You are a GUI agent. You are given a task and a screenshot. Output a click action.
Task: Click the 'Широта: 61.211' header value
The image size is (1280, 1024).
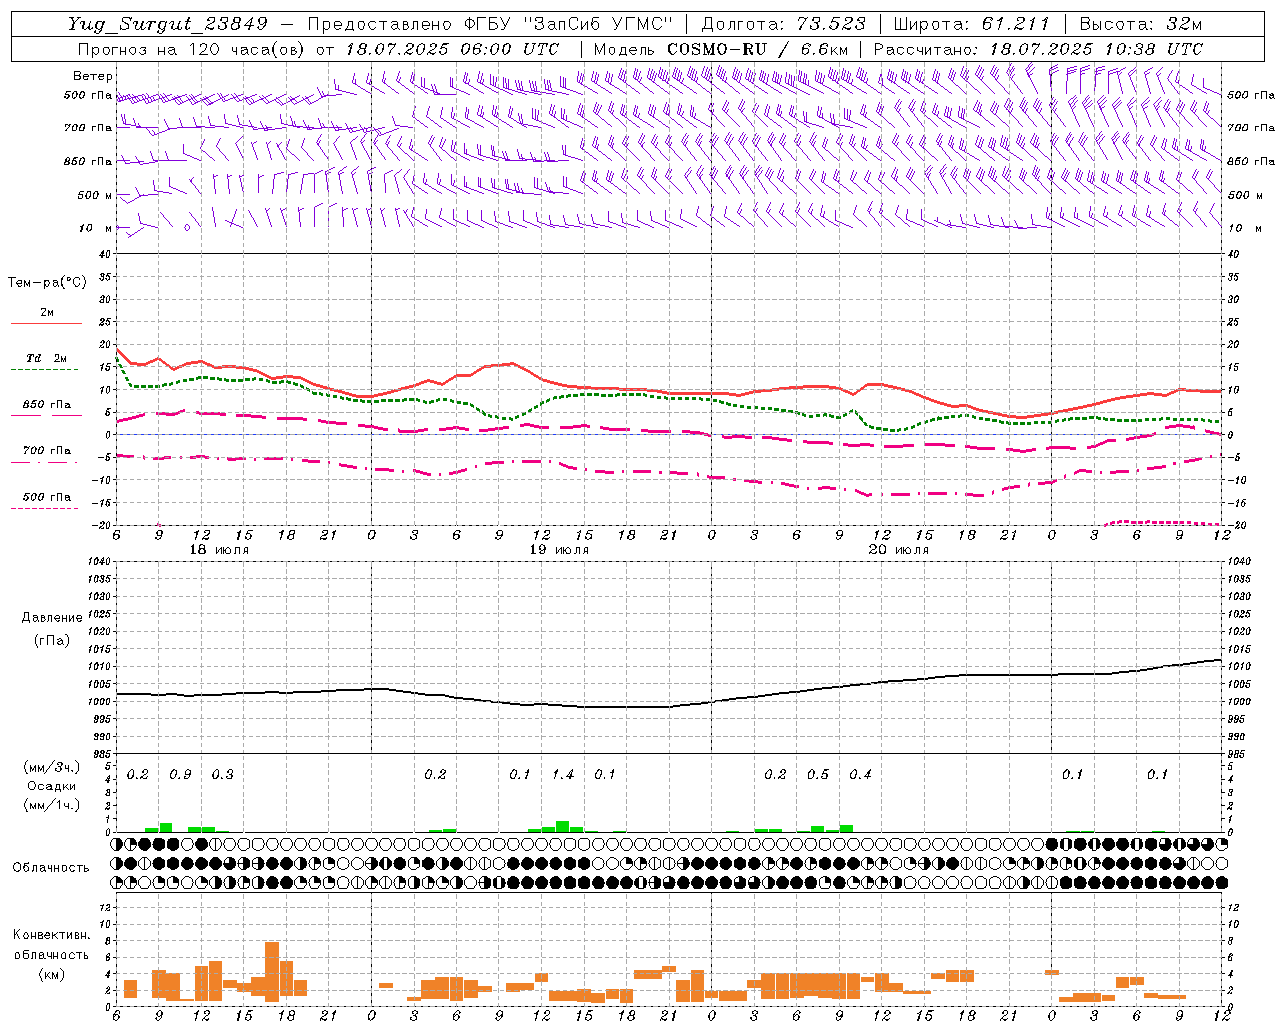(x=971, y=24)
